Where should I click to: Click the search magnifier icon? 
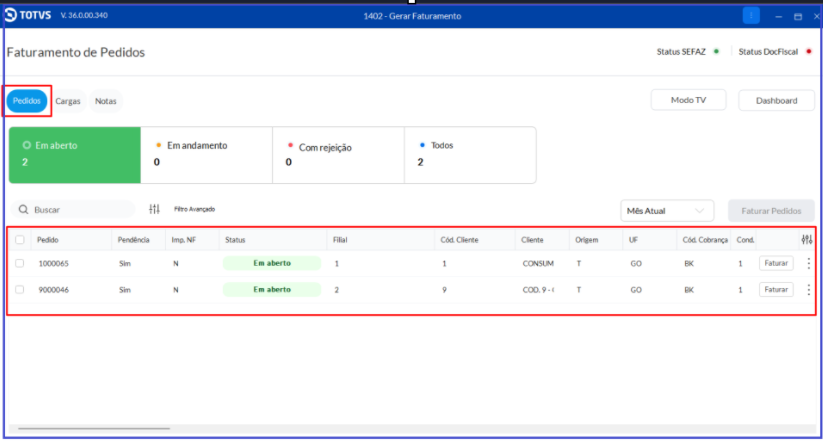click(x=23, y=209)
